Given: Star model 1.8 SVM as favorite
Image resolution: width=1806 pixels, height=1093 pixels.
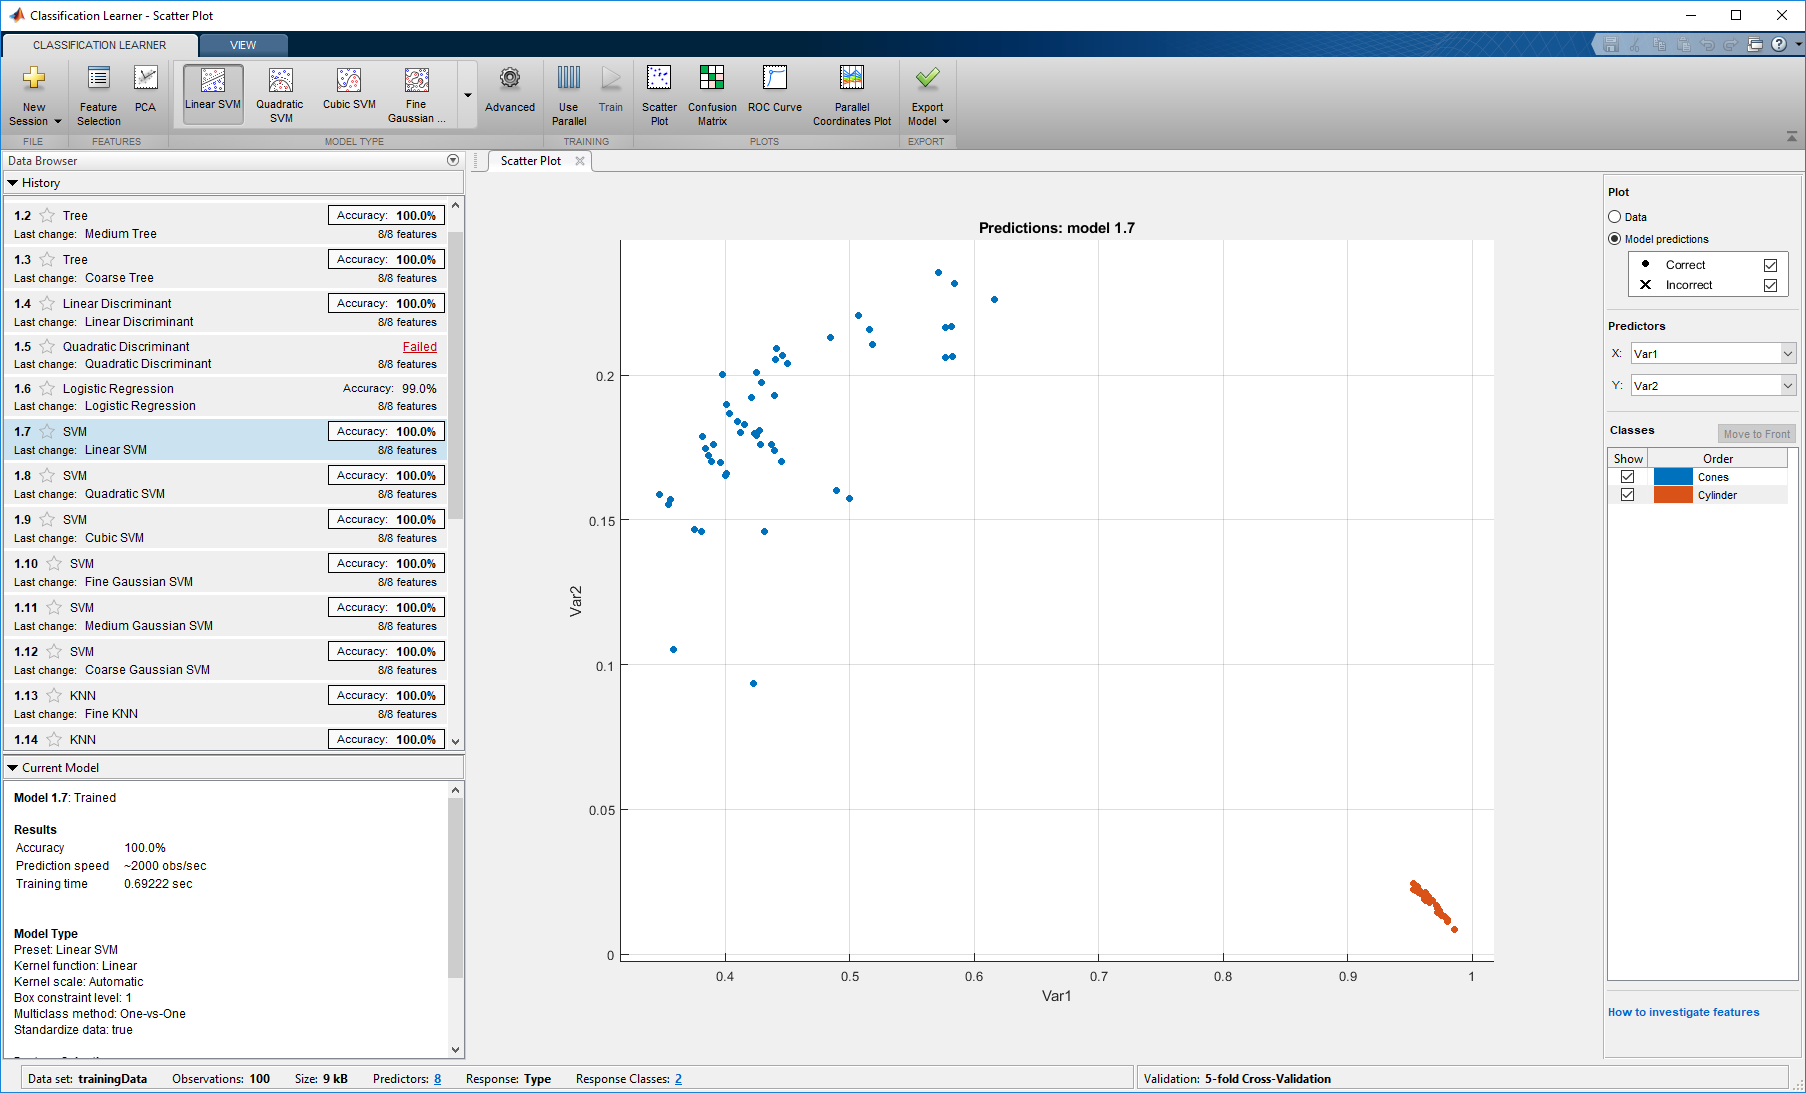Looking at the screenshot, I should point(47,475).
